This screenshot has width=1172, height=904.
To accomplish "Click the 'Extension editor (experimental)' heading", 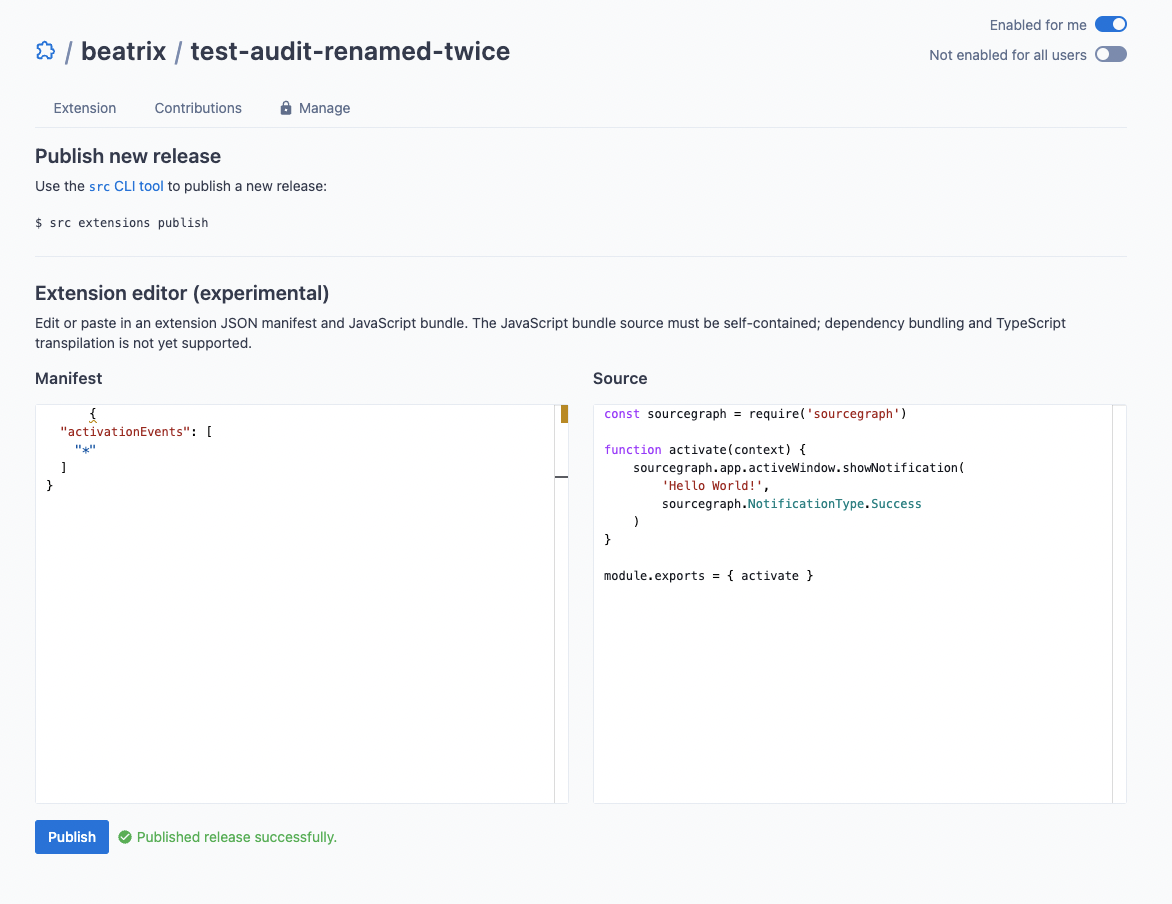I will coord(182,293).
